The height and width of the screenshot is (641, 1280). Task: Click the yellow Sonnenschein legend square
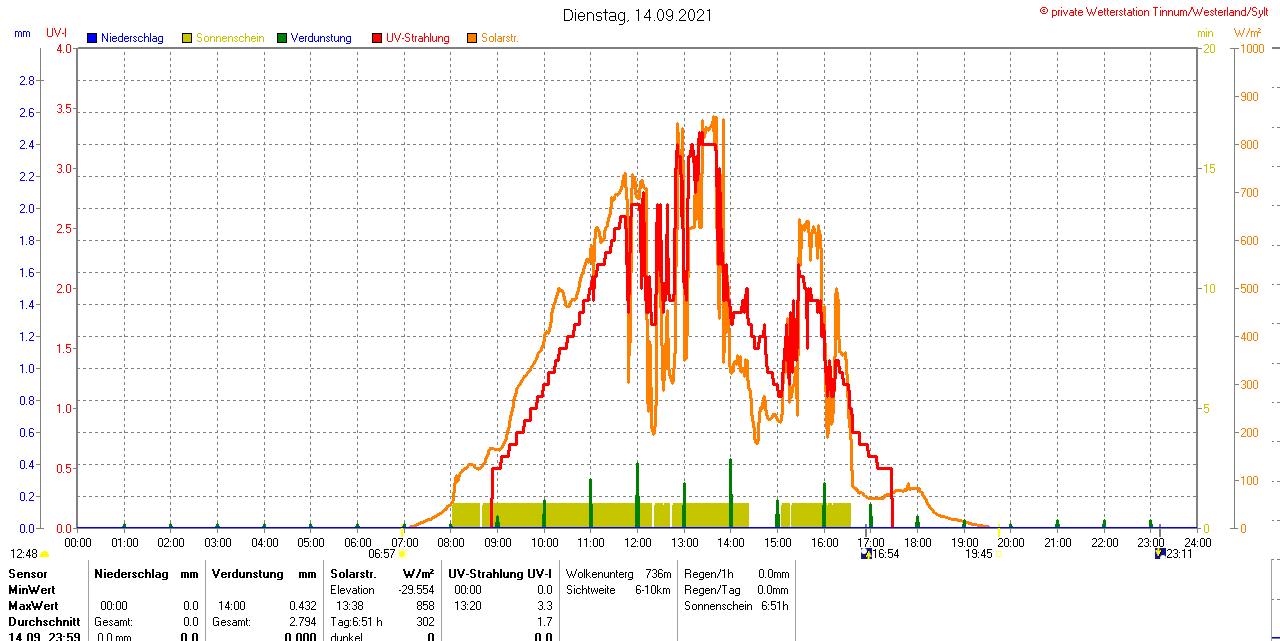[x=187, y=38]
